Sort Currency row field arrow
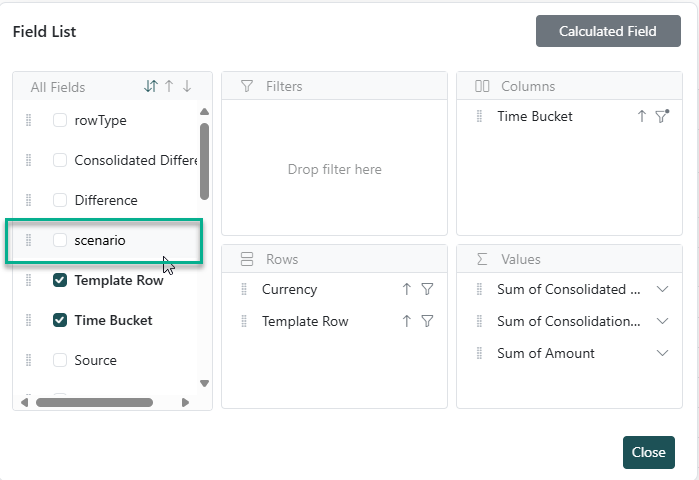The width and height of the screenshot is (699, 480). [407, 290]
